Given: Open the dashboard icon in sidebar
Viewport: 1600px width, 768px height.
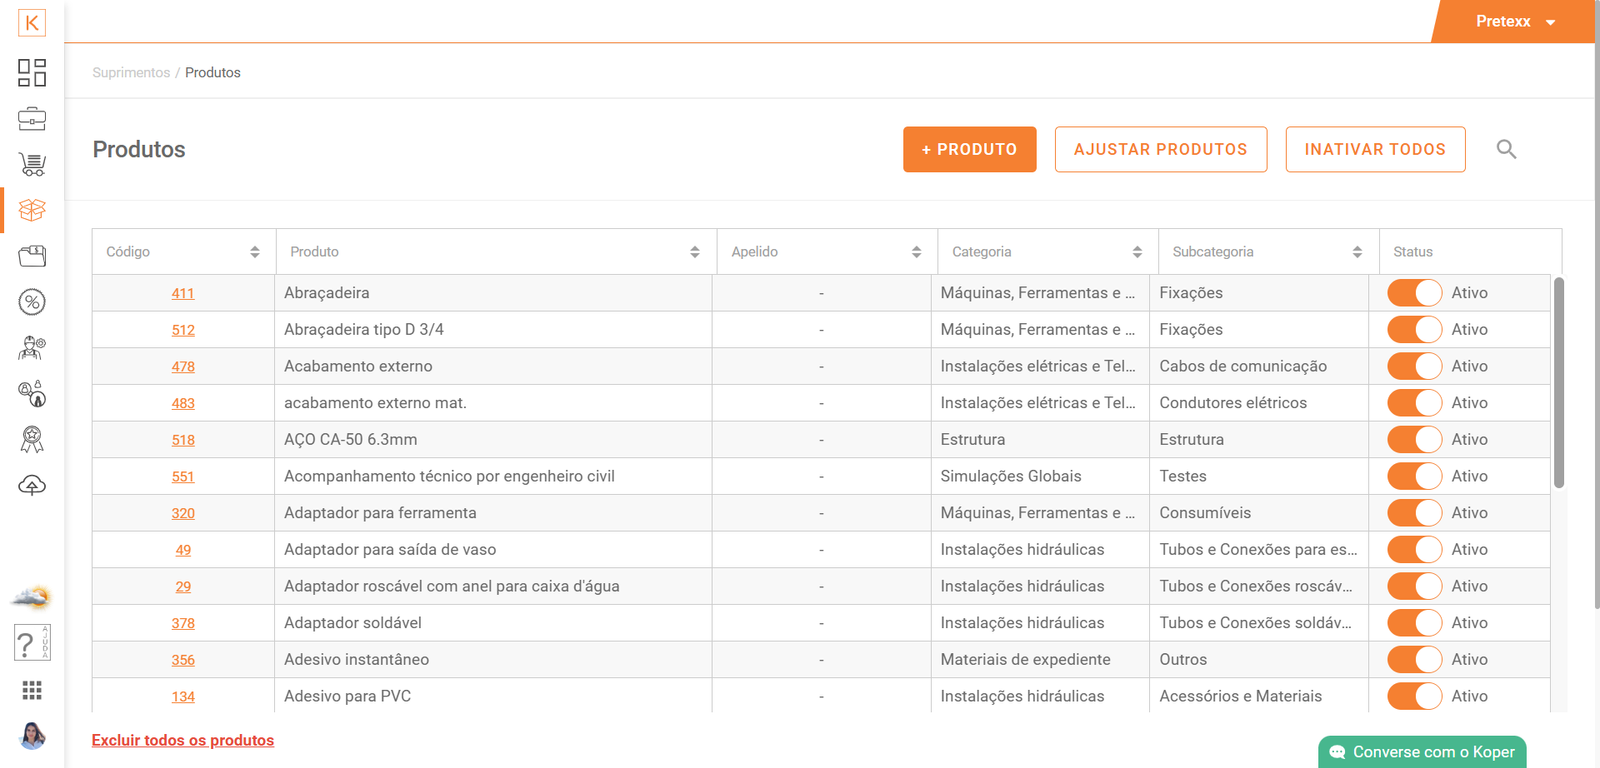Looking at the screenshot, I should coord(32,73).
